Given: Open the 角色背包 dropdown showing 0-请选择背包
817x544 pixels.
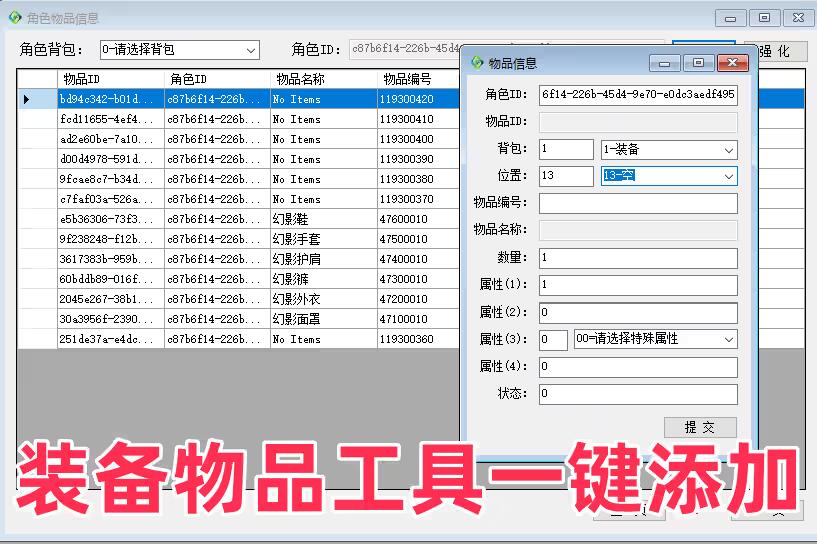Looking at the screenshot, I should coord(180,50).
